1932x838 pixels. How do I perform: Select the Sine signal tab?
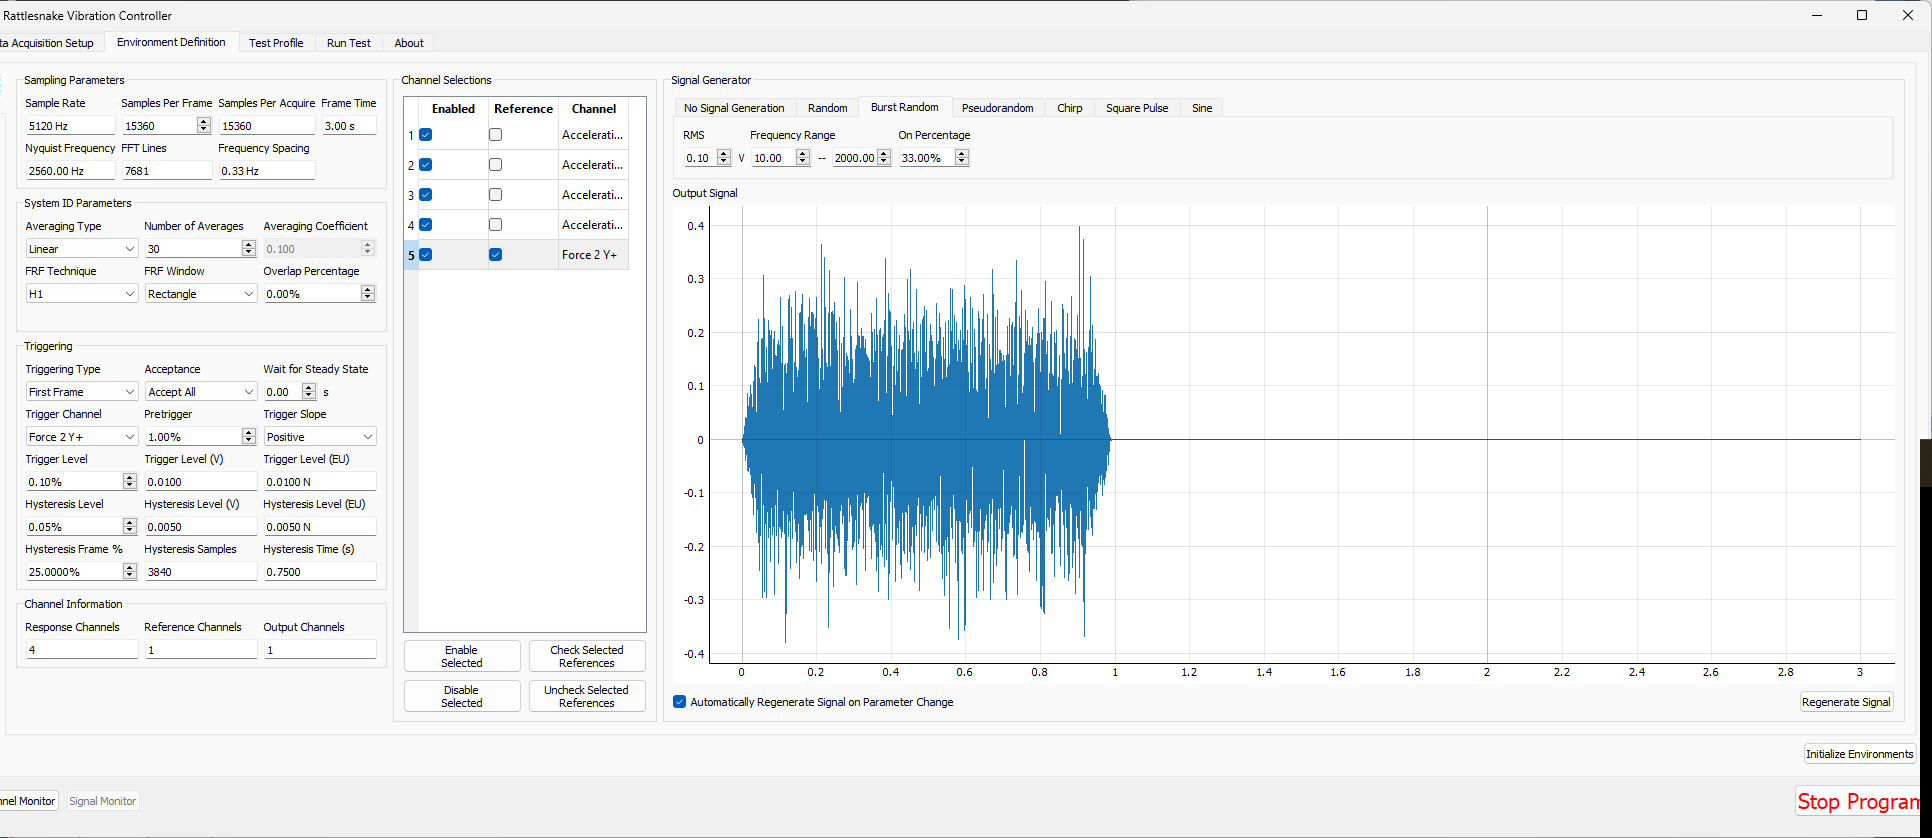pos(1202,108)
